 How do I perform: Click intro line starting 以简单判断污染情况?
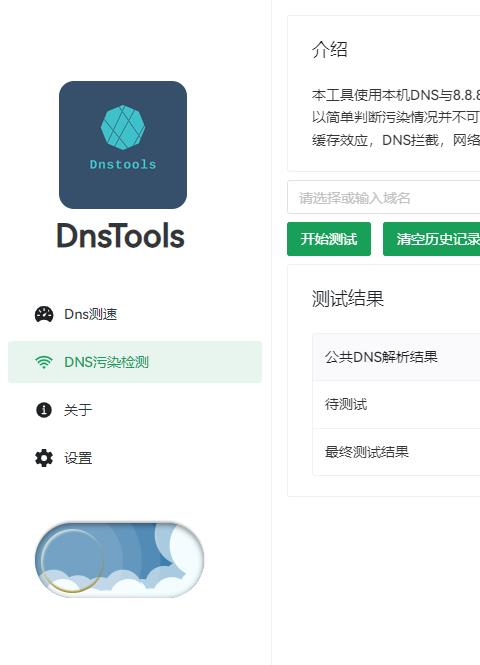coord(396,117)
